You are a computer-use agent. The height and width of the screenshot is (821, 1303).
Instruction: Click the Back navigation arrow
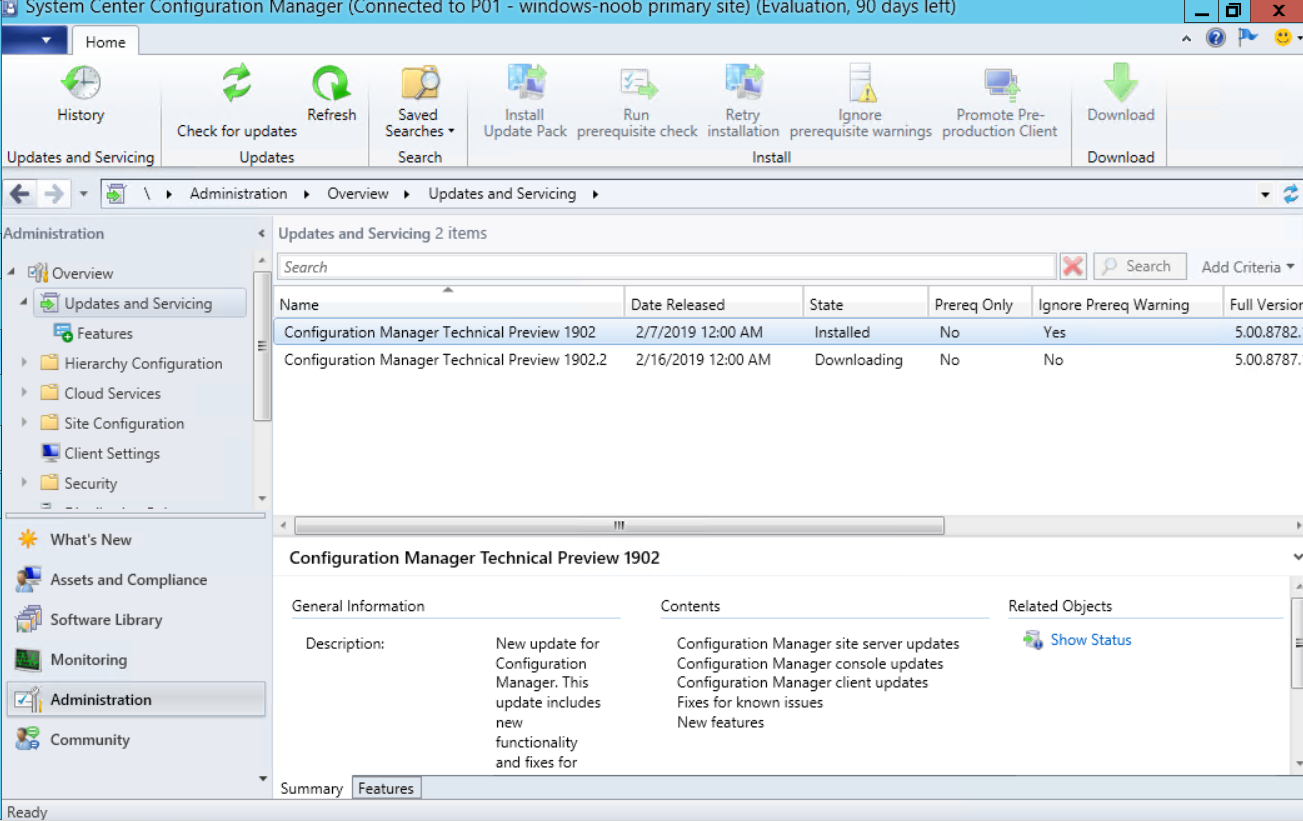(x=20, y=194)
